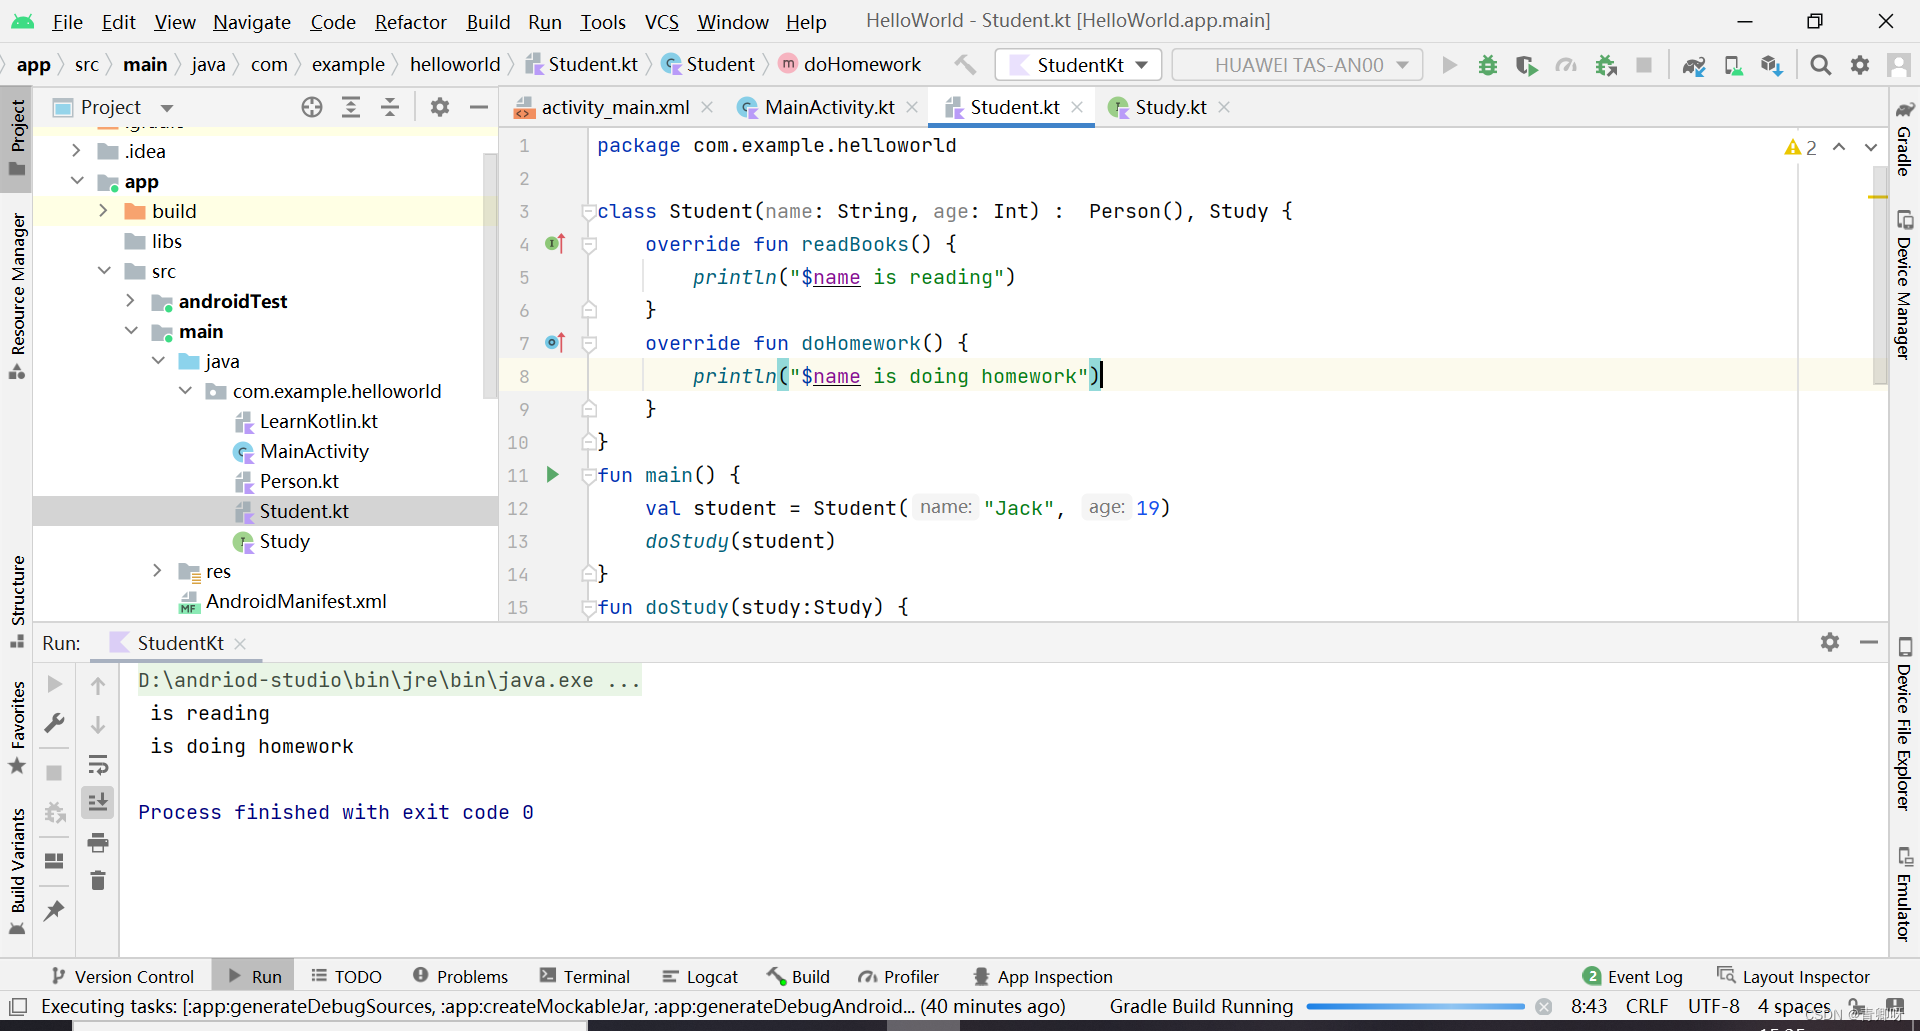Image resolution: width=1920 pixels, height=1031 pixels.
Task: Open the StudentKt run configuration dropdown
Action: tap(1079, 65)
